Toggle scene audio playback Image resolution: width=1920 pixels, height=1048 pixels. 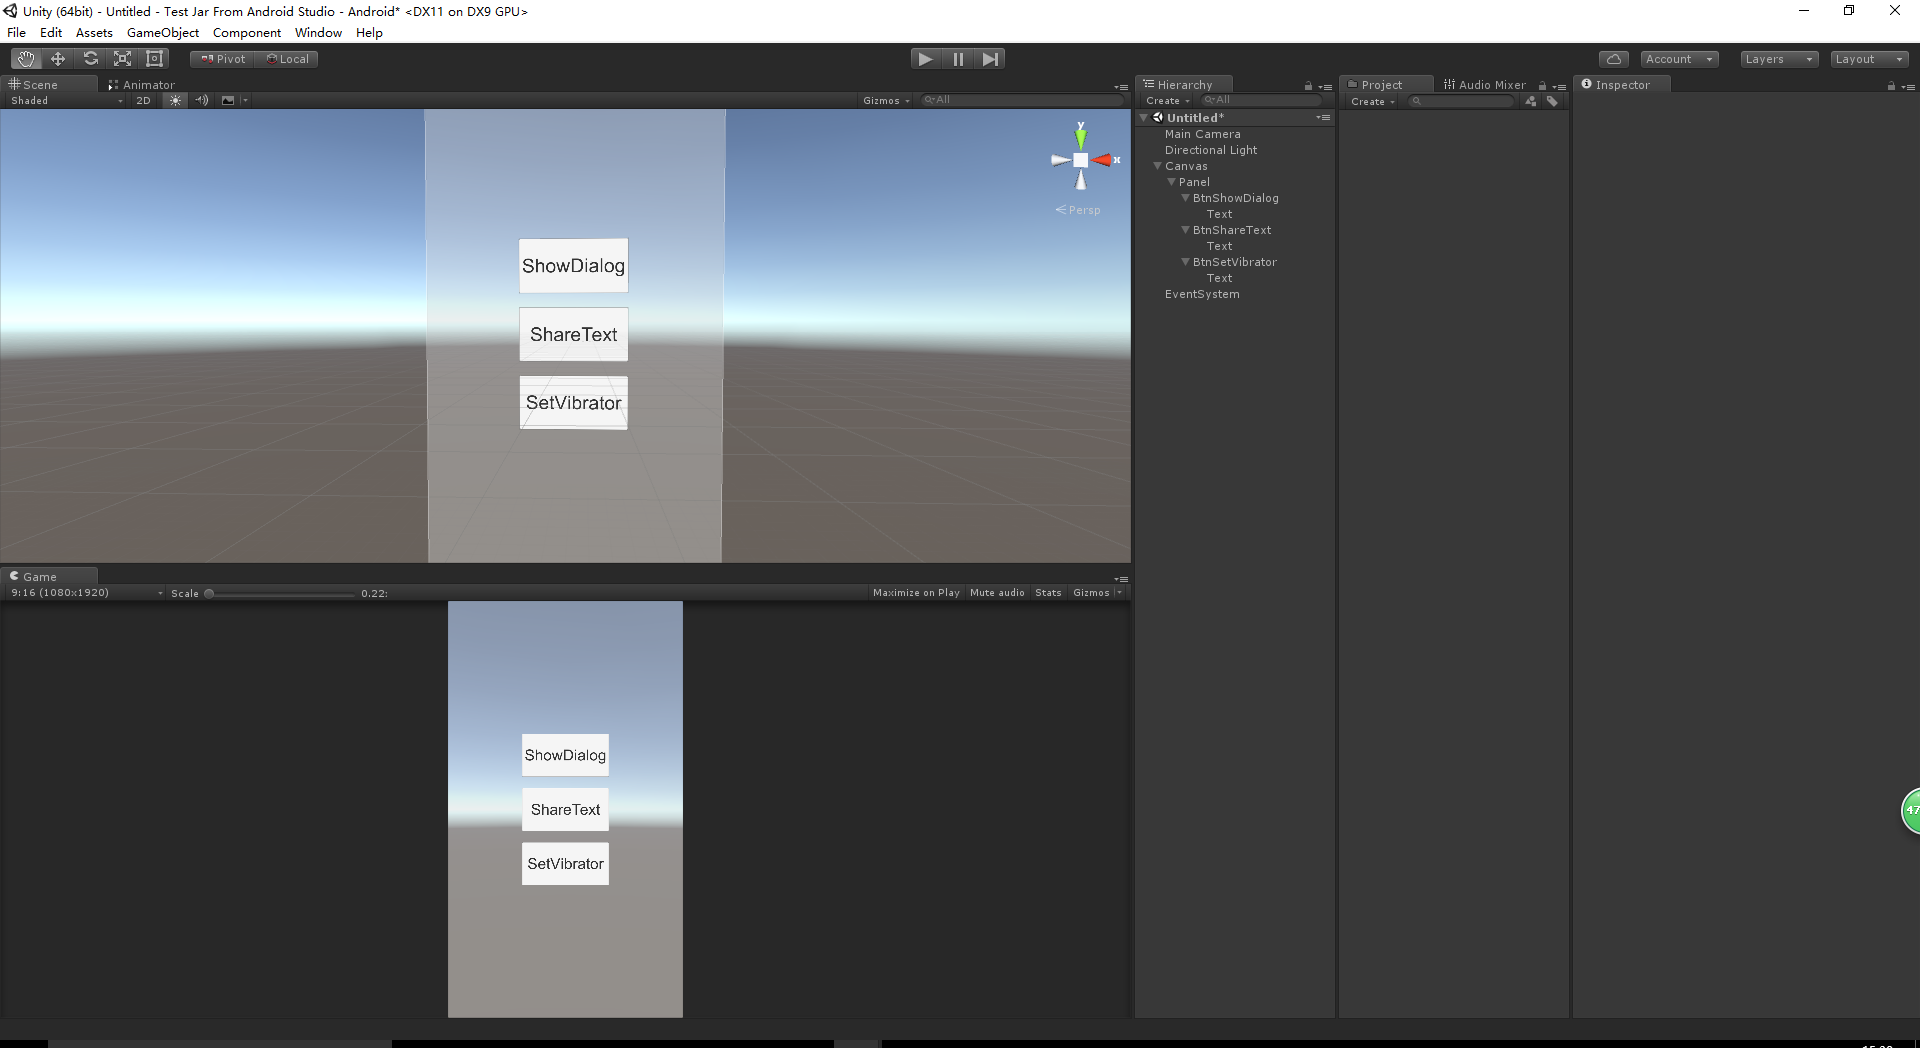point(202,100)
